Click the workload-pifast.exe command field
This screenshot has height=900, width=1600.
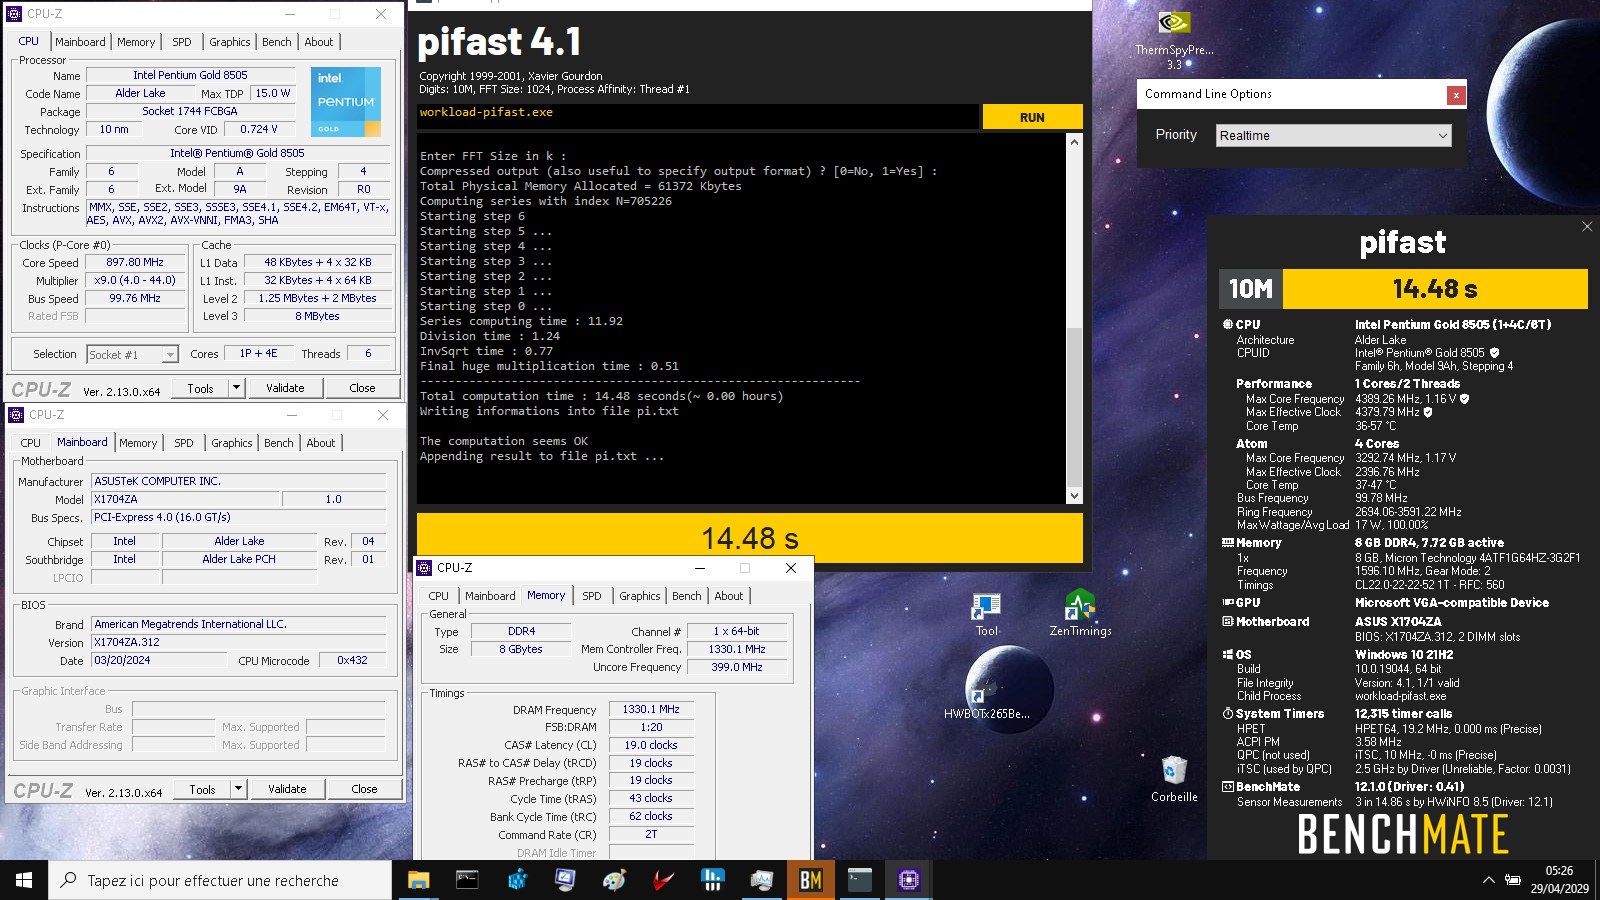pyautogui.click(x=698, y=116)
